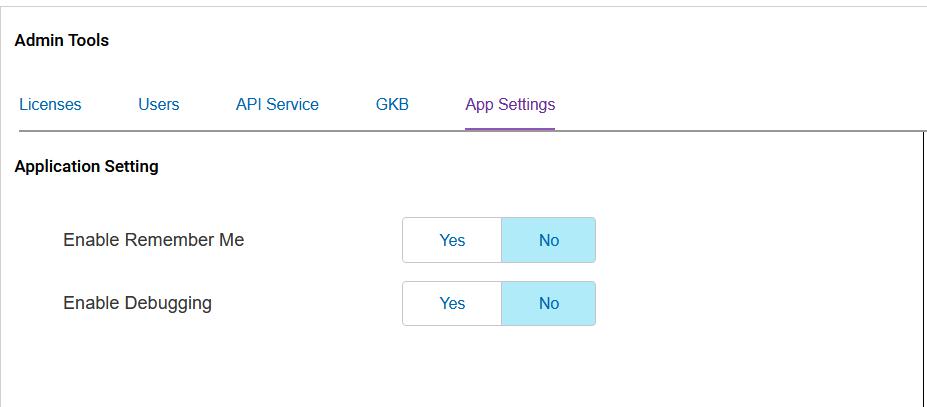Click the Enable Debugging label
This screenshot has height=407, width=927.
pyautogui.click(x=137, y=303)
